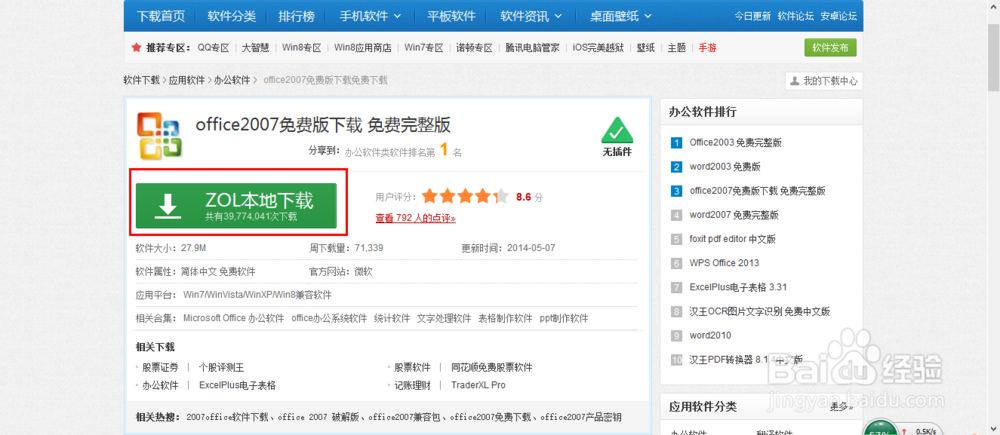Open the 手机软件 dropdown menu
This screenshot has height=435, width=1000.
370,16
